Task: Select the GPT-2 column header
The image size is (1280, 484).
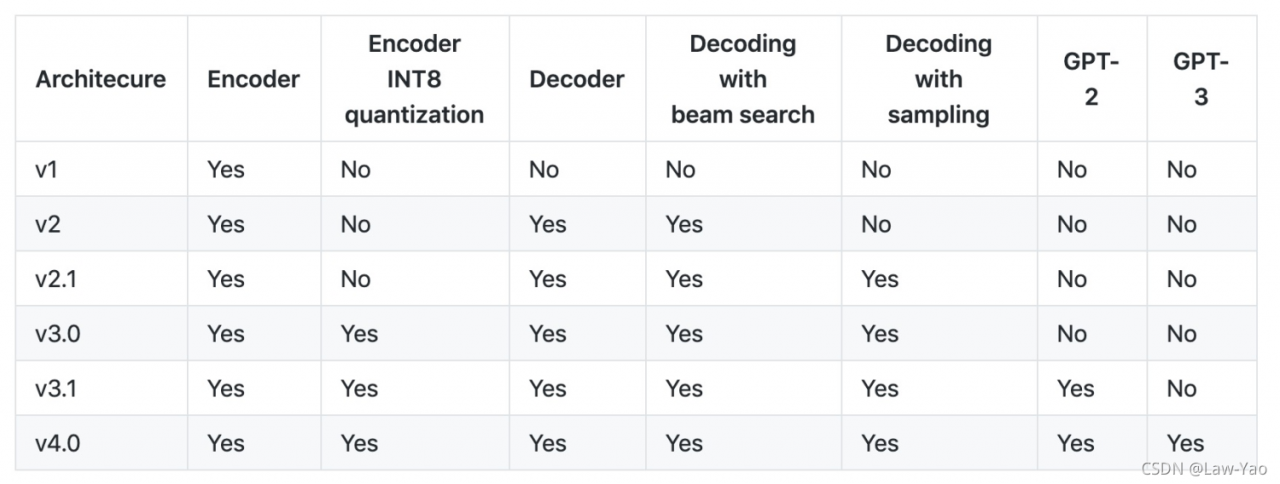Action: point(1091,79)
